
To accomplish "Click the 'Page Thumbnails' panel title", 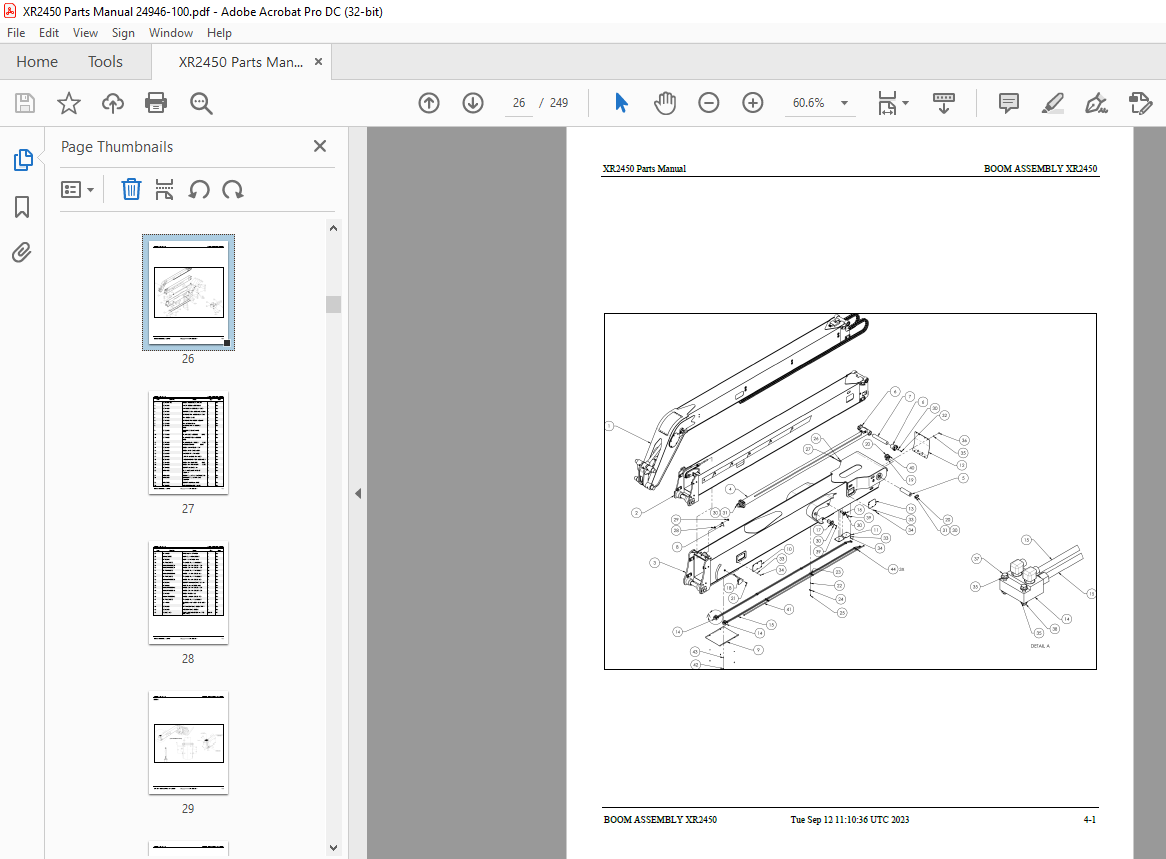I will click(117, 147).
